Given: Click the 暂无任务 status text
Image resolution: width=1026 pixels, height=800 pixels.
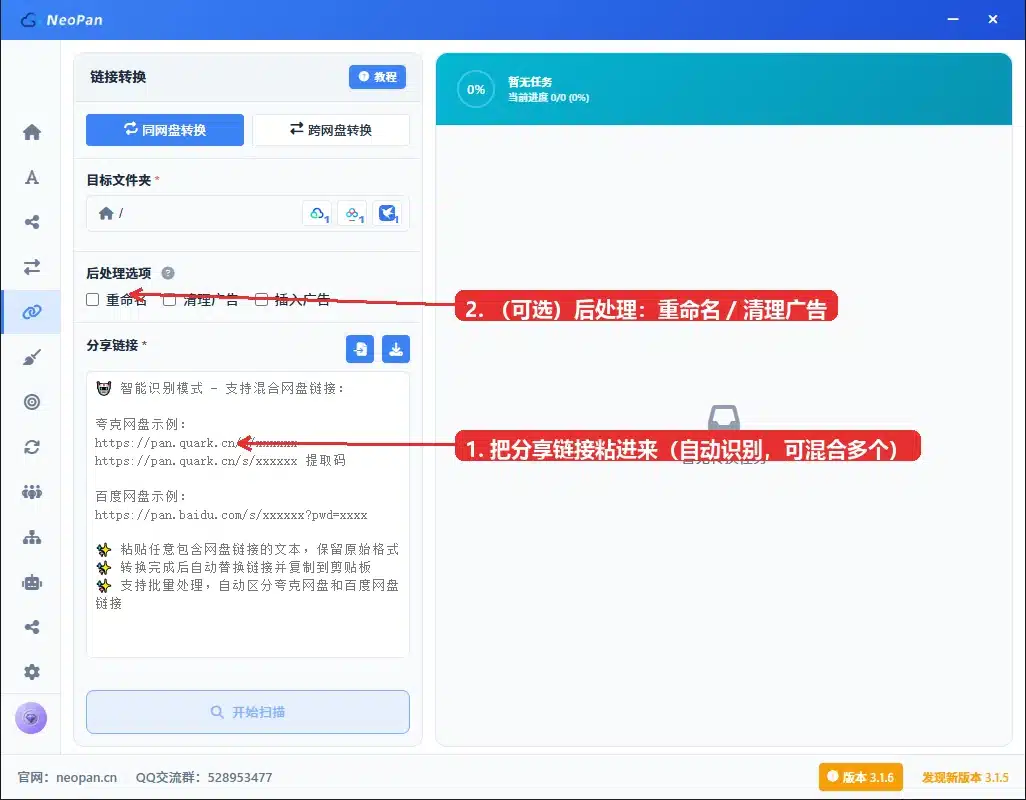Looking at the screenshot, I should coord(530,82).
